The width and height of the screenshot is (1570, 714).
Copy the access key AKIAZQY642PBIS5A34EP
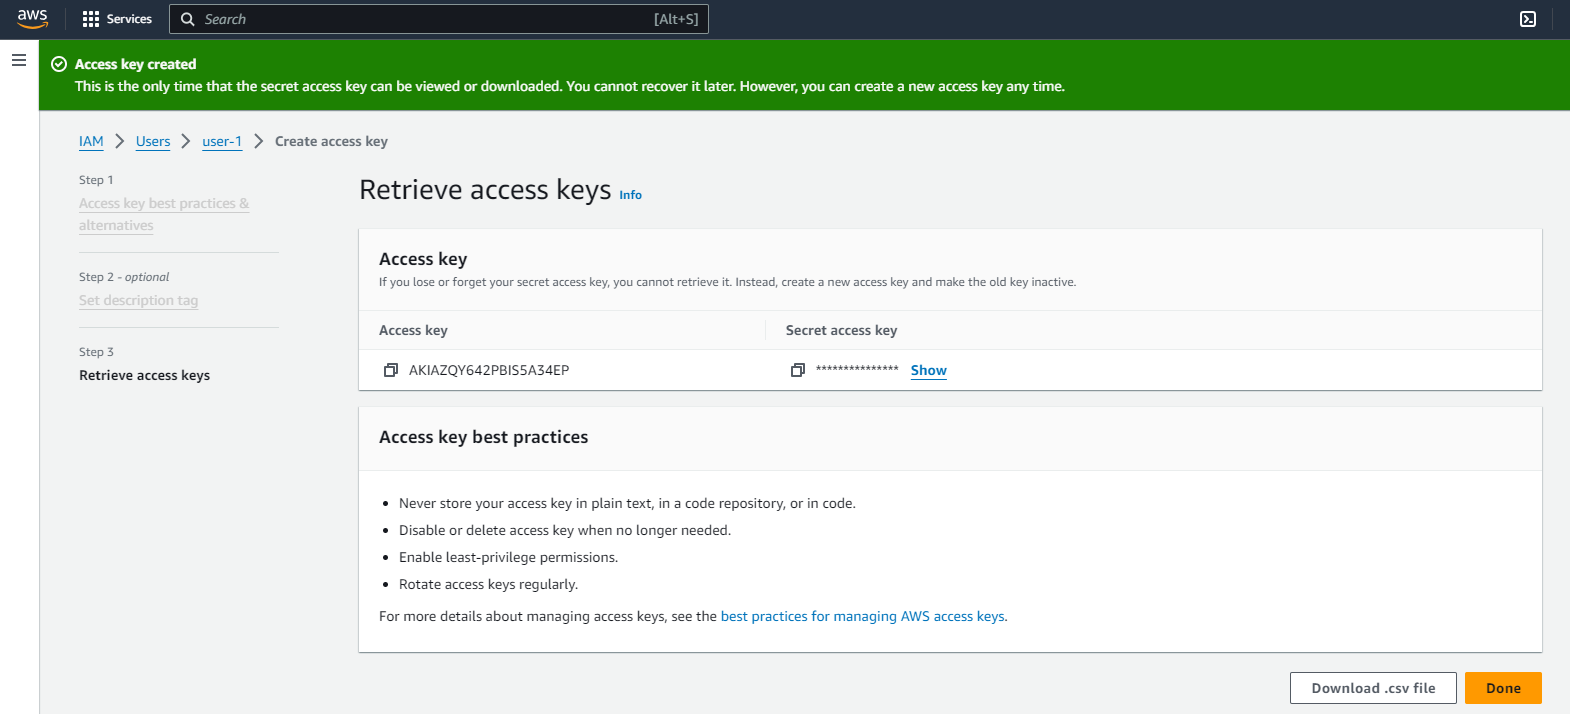[391, 370]
